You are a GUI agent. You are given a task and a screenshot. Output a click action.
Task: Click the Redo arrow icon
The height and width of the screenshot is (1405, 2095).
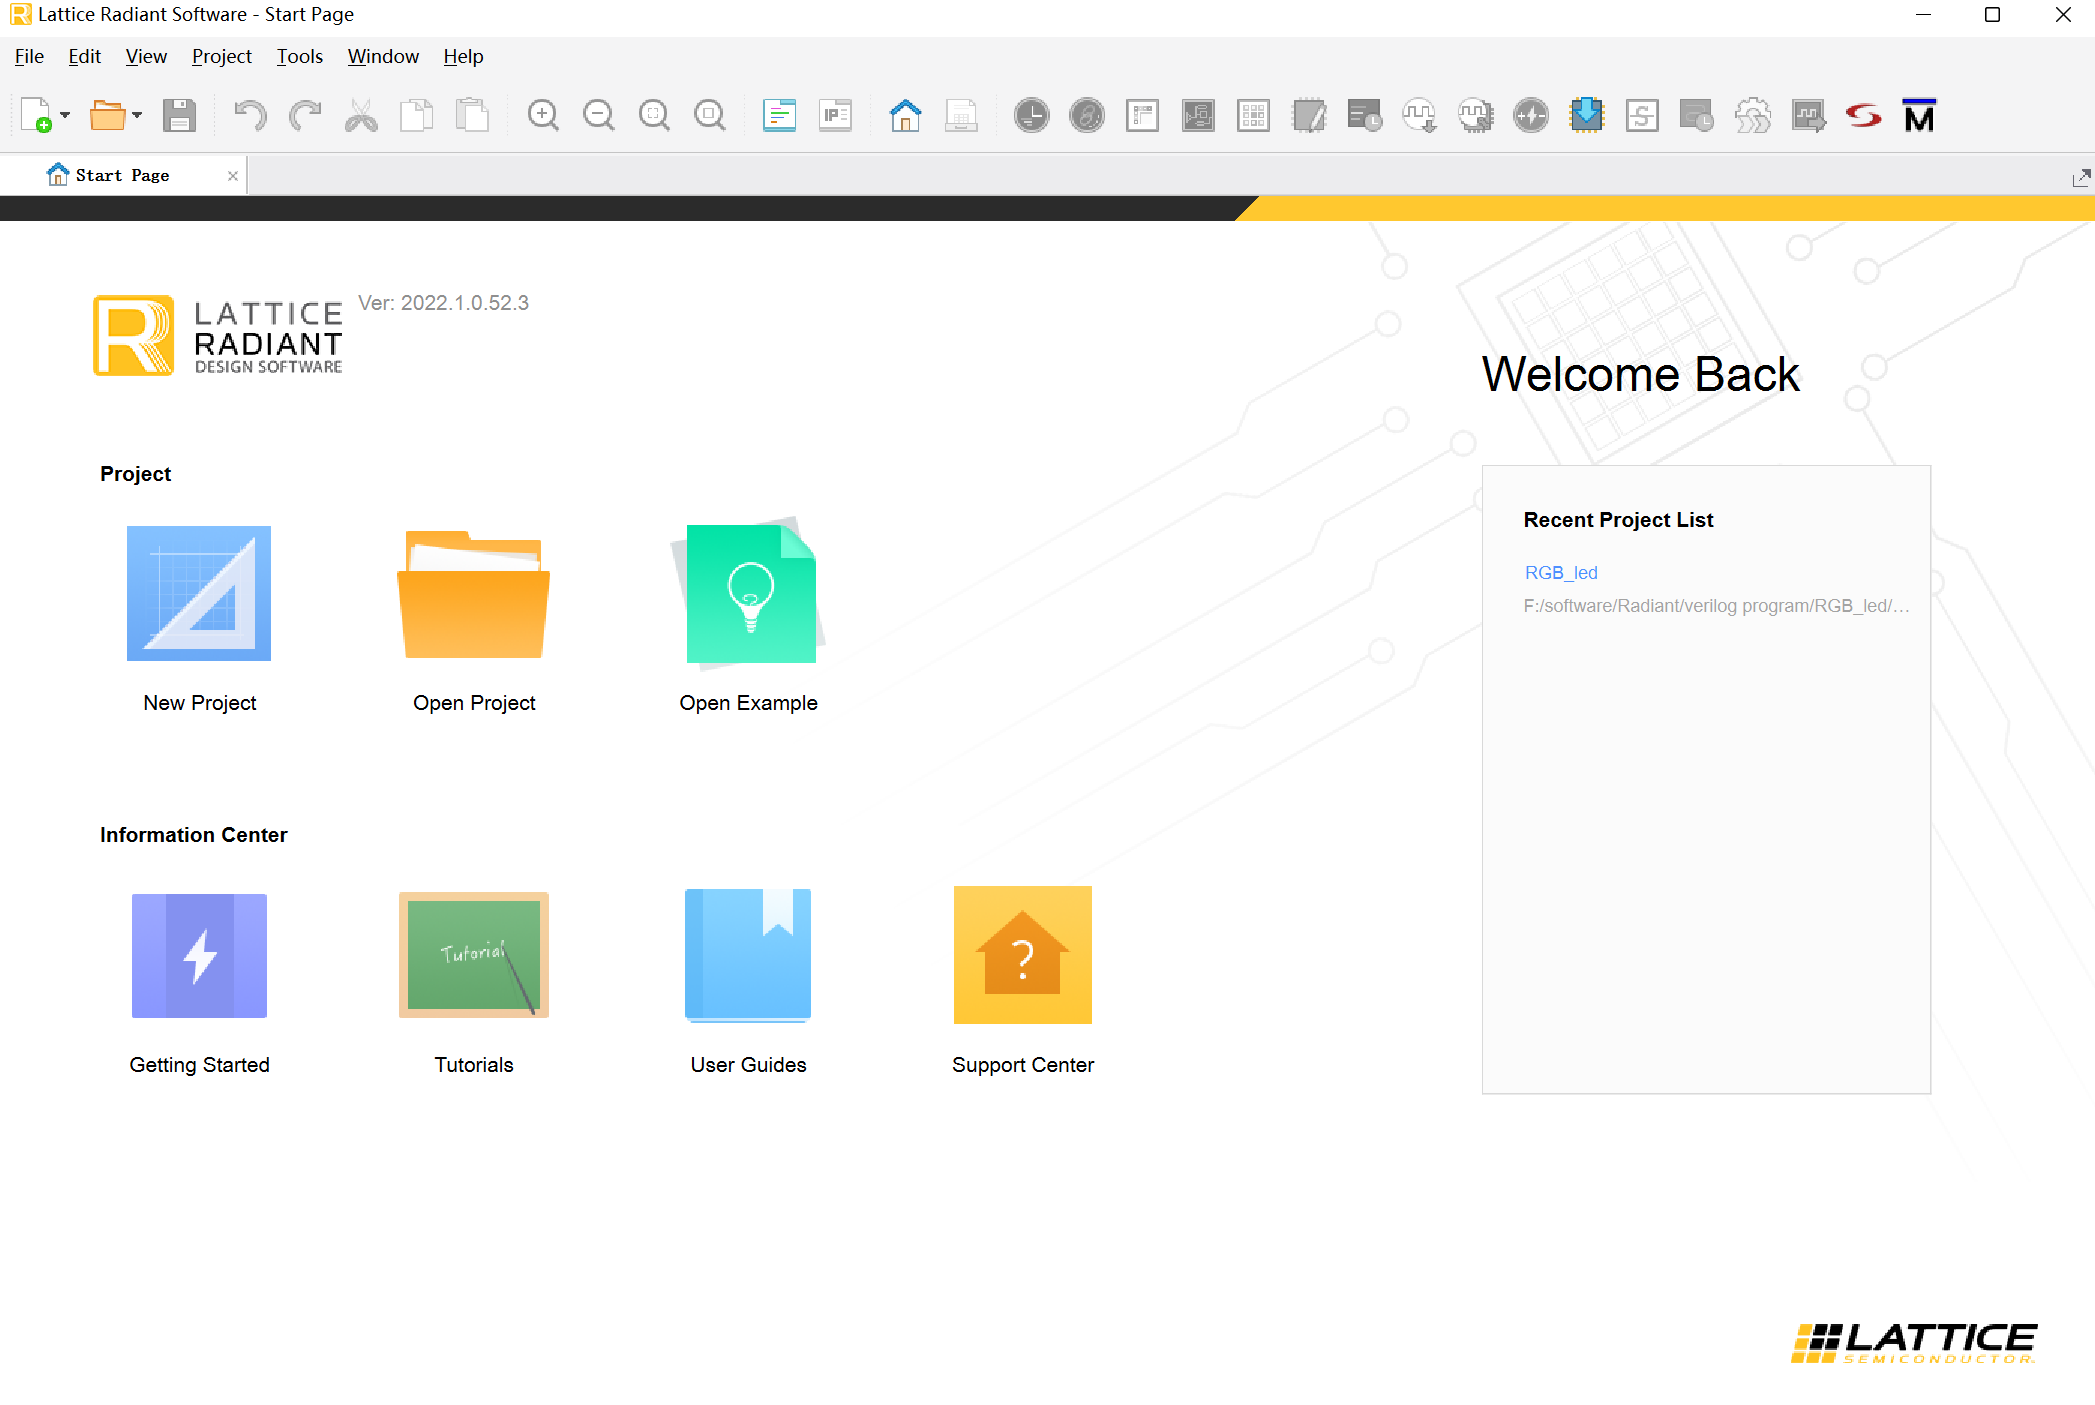[x=305, y=116]
